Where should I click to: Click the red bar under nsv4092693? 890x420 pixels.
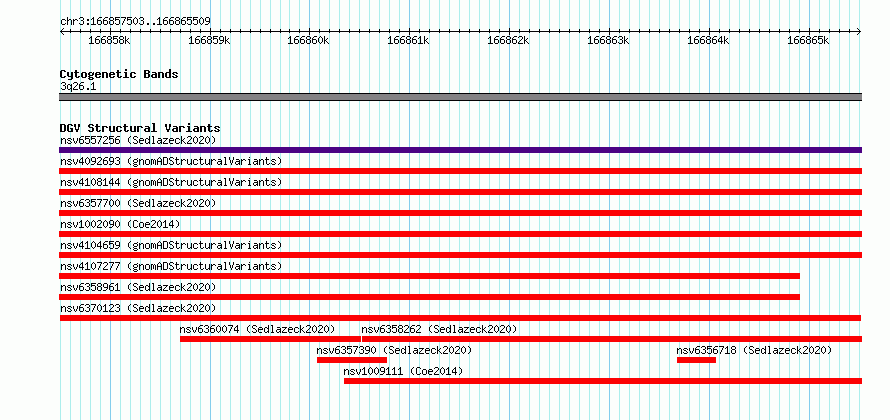(460, 171)
